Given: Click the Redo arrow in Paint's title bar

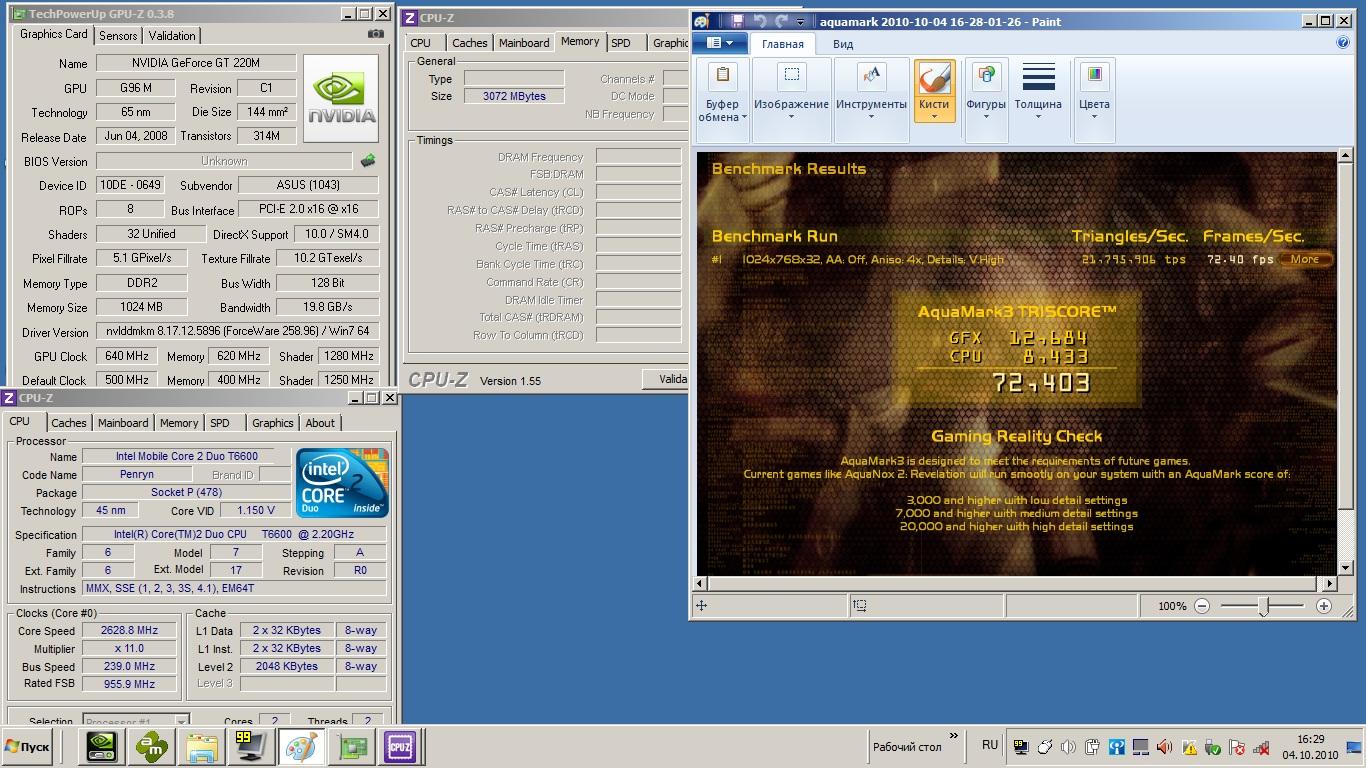Looking at the screenshot, I should point(781,21).
